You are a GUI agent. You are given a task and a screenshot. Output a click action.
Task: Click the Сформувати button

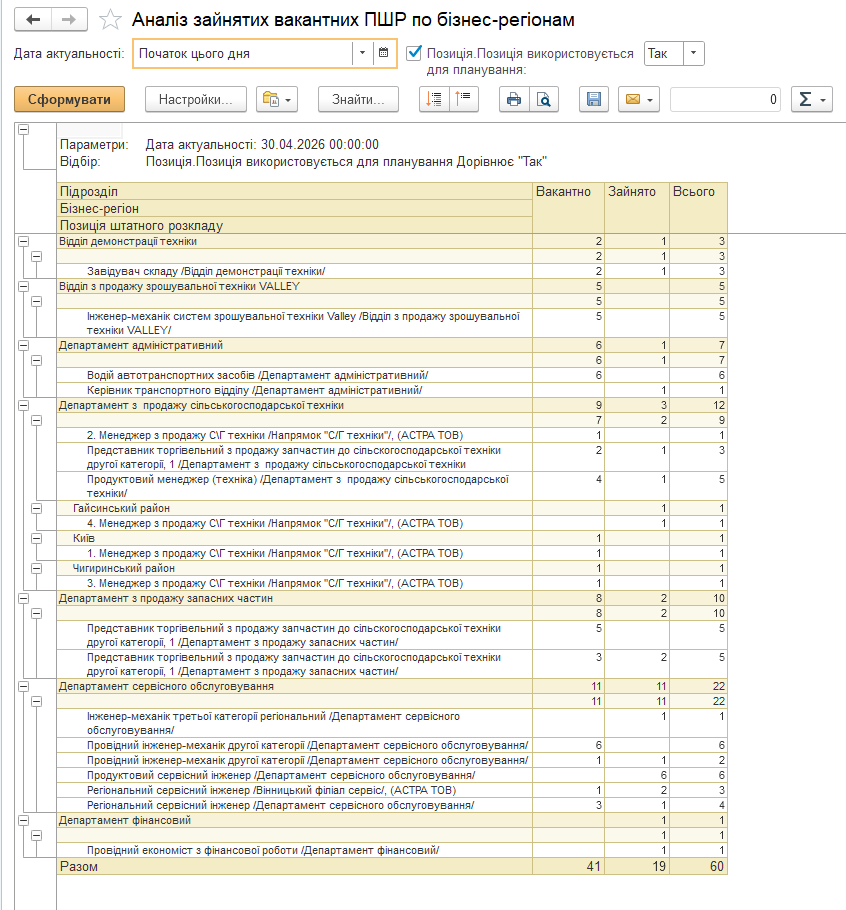pos(69,99)
